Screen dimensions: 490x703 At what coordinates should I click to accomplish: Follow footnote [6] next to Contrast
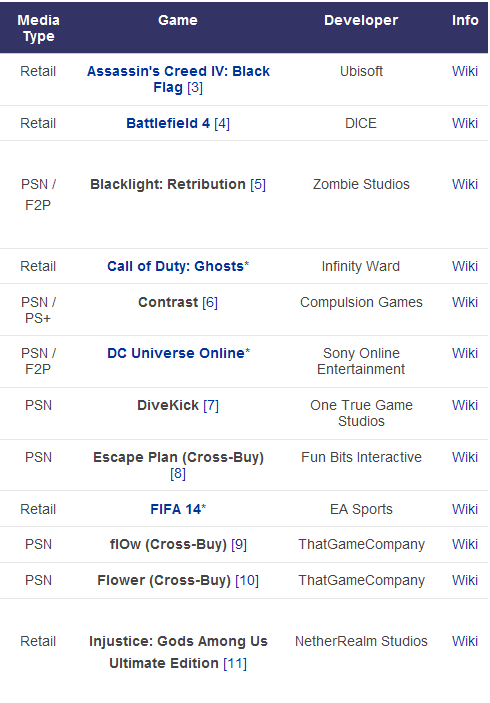tap(210, 303)
